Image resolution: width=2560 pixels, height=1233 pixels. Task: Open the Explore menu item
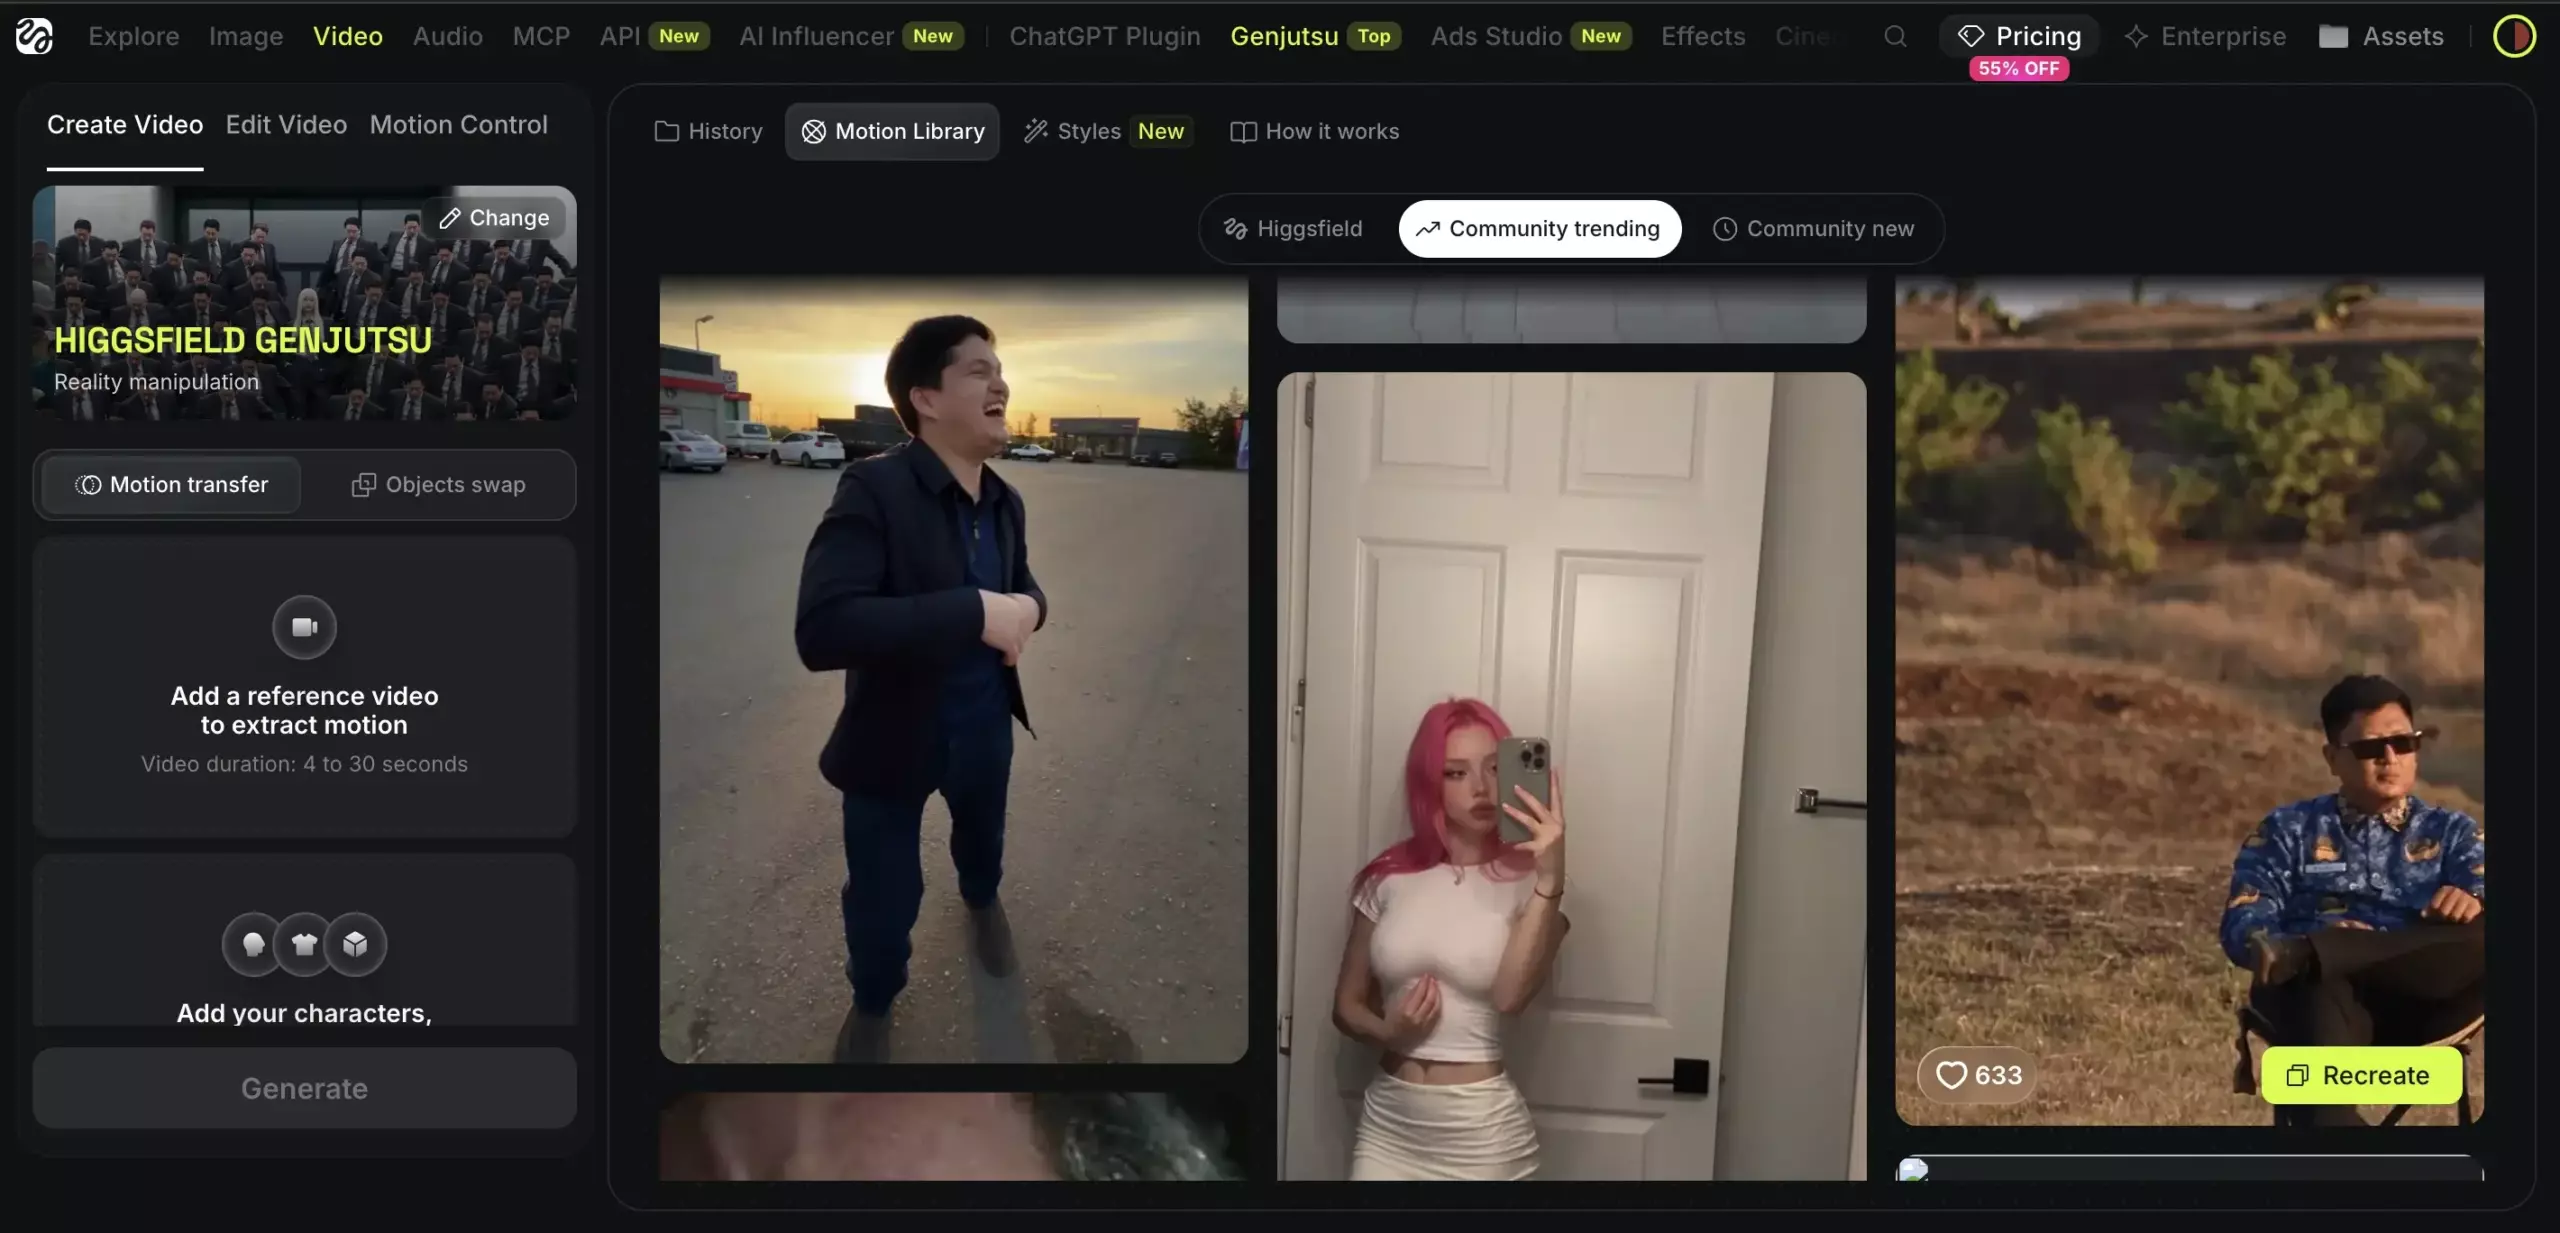click(133, 36)
